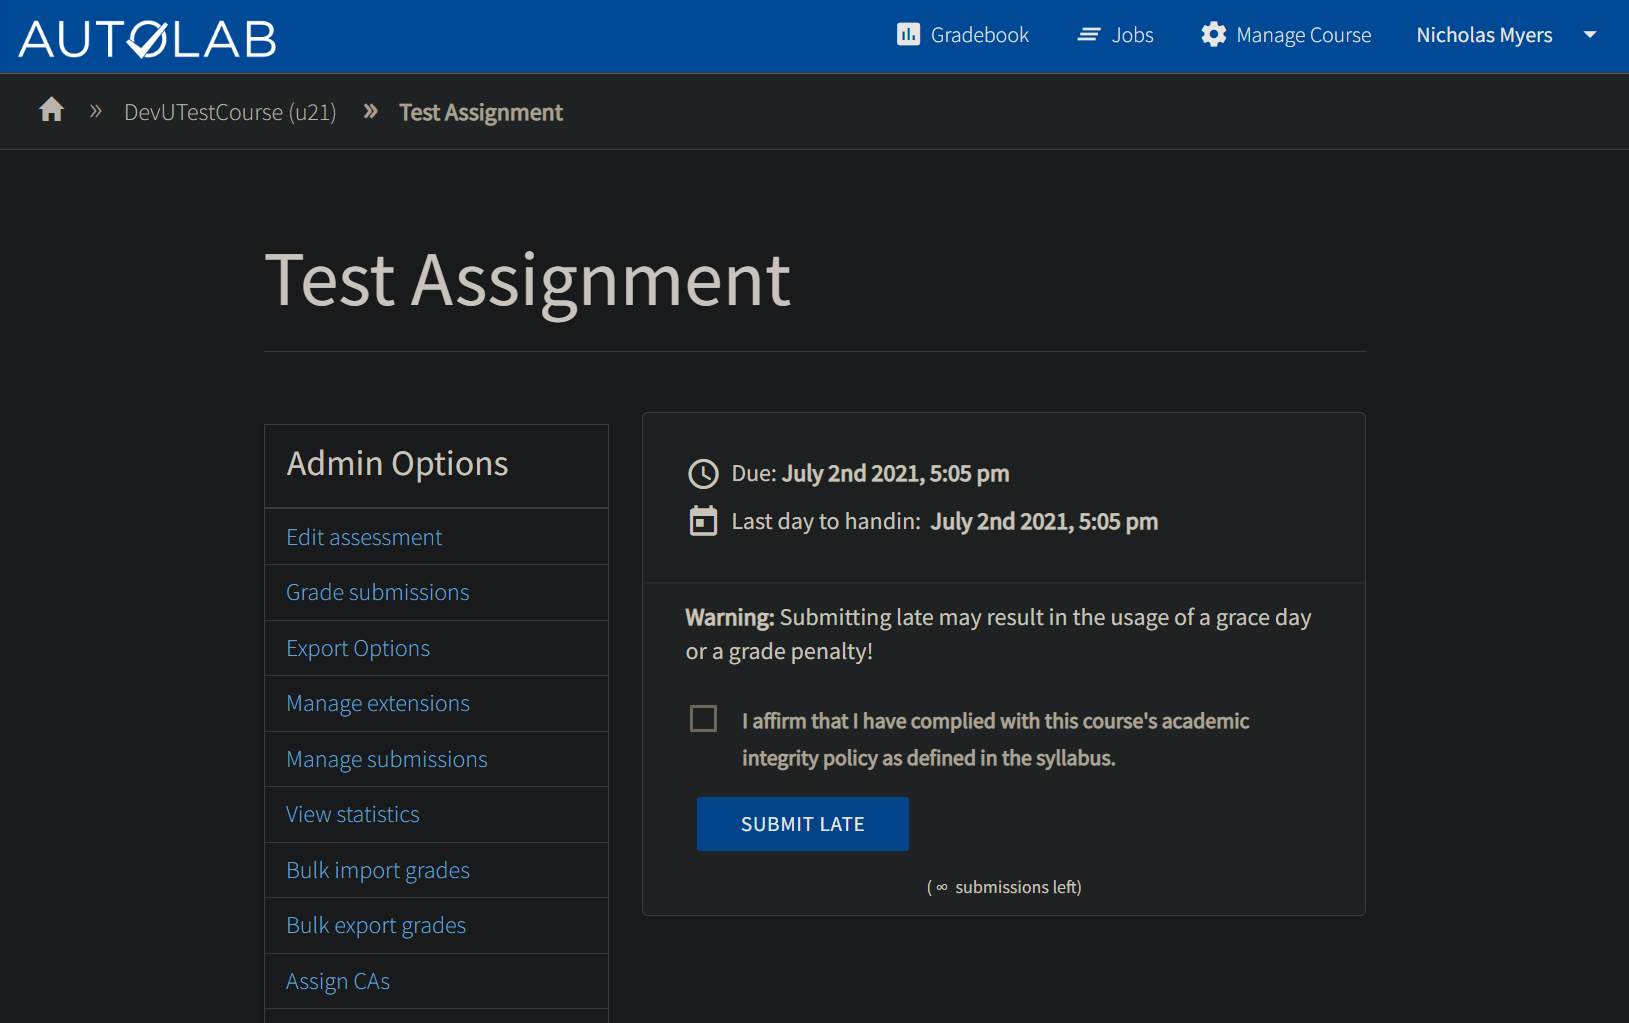The width and height of the screenshot is (1629, 1023).
Task: Go to home via house icon
Action: [52, 109]
